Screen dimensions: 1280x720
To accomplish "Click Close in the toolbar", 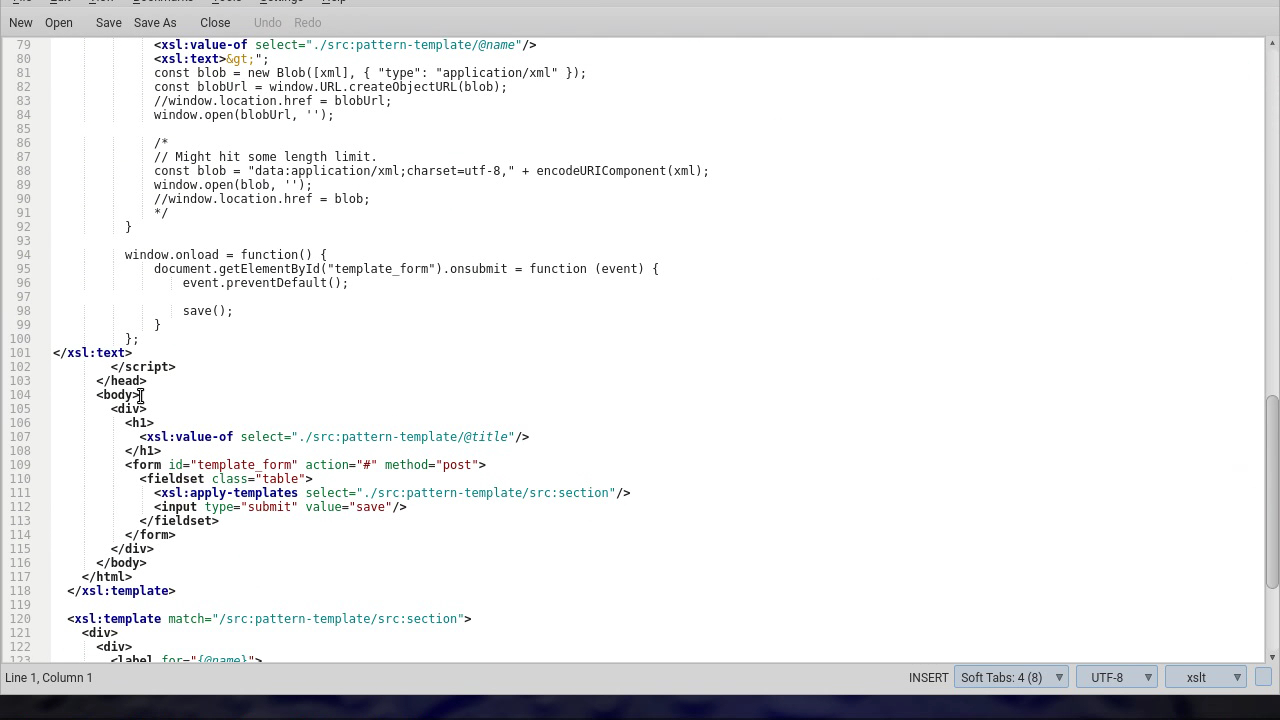I will pyautogui.click(x=215, y=22).
